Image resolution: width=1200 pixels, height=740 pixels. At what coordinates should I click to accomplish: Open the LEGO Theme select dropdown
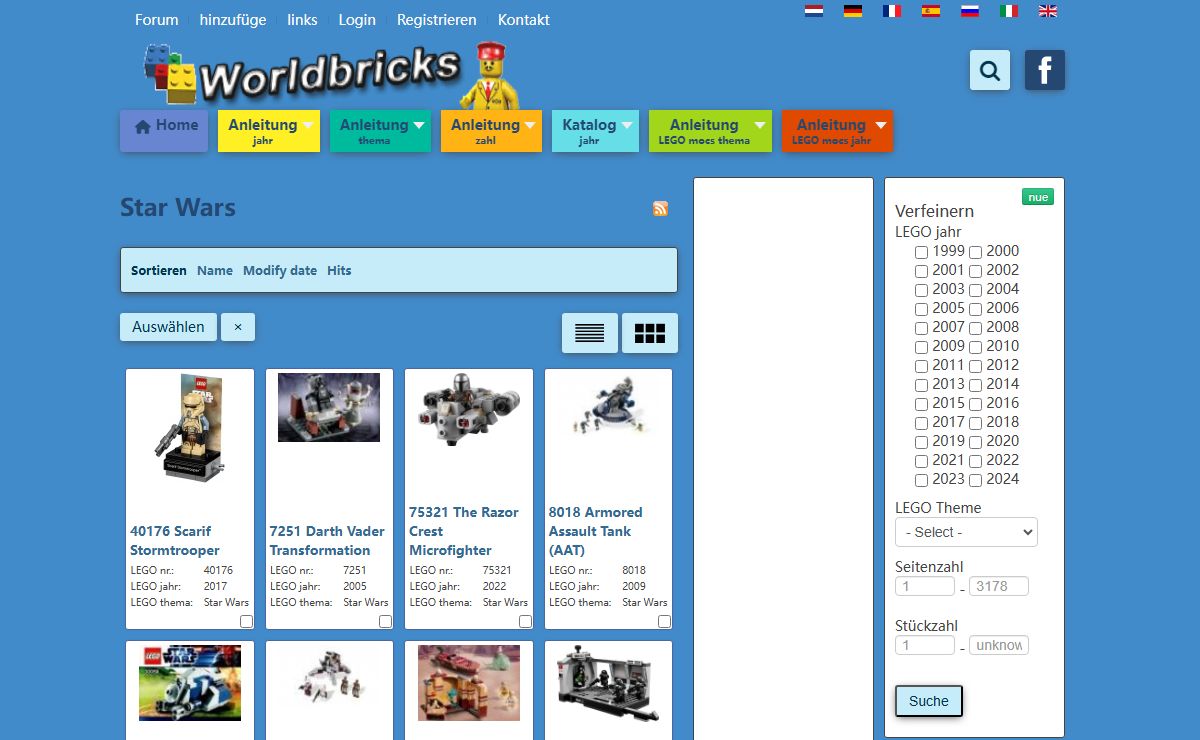[966, 532]
